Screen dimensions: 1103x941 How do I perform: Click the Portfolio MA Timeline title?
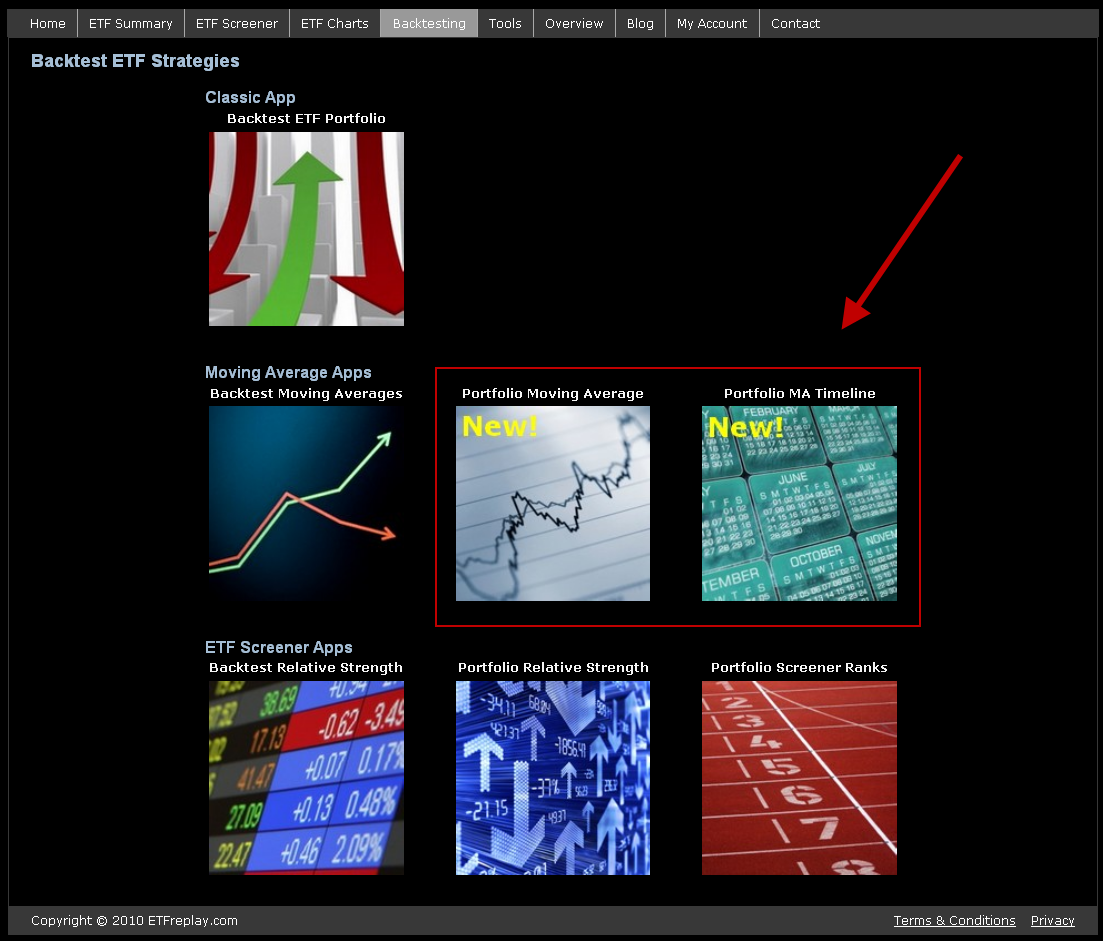click(800, 393)
